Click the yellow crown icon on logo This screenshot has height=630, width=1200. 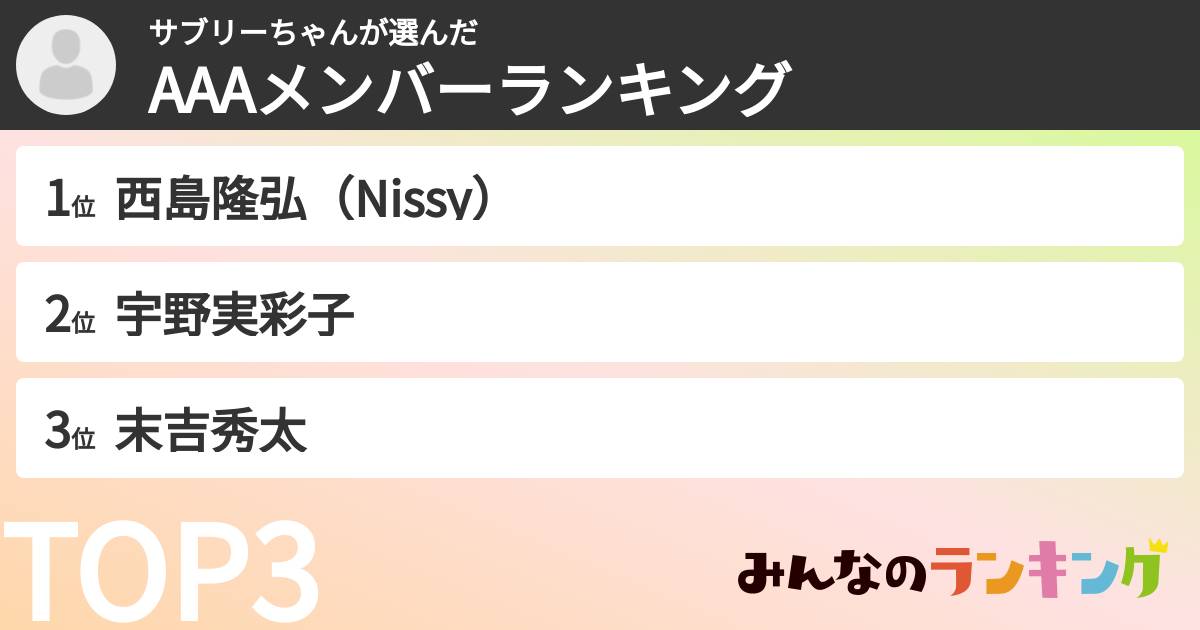point(1158,546)
